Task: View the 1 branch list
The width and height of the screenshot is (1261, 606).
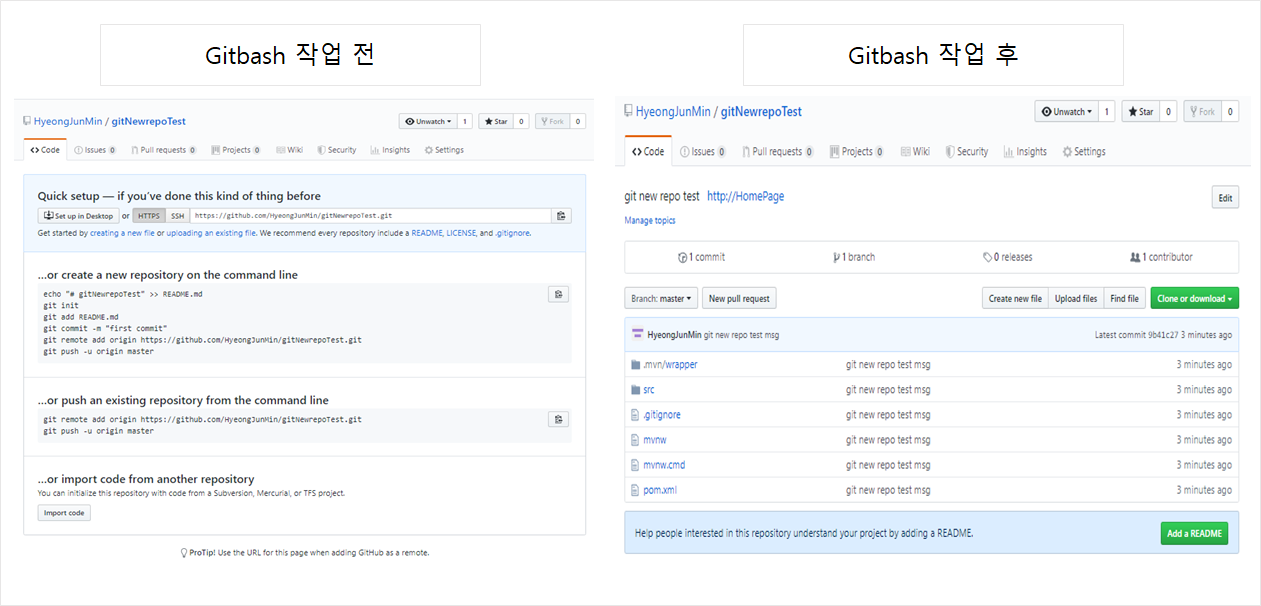Action: (x=853, y=257)
